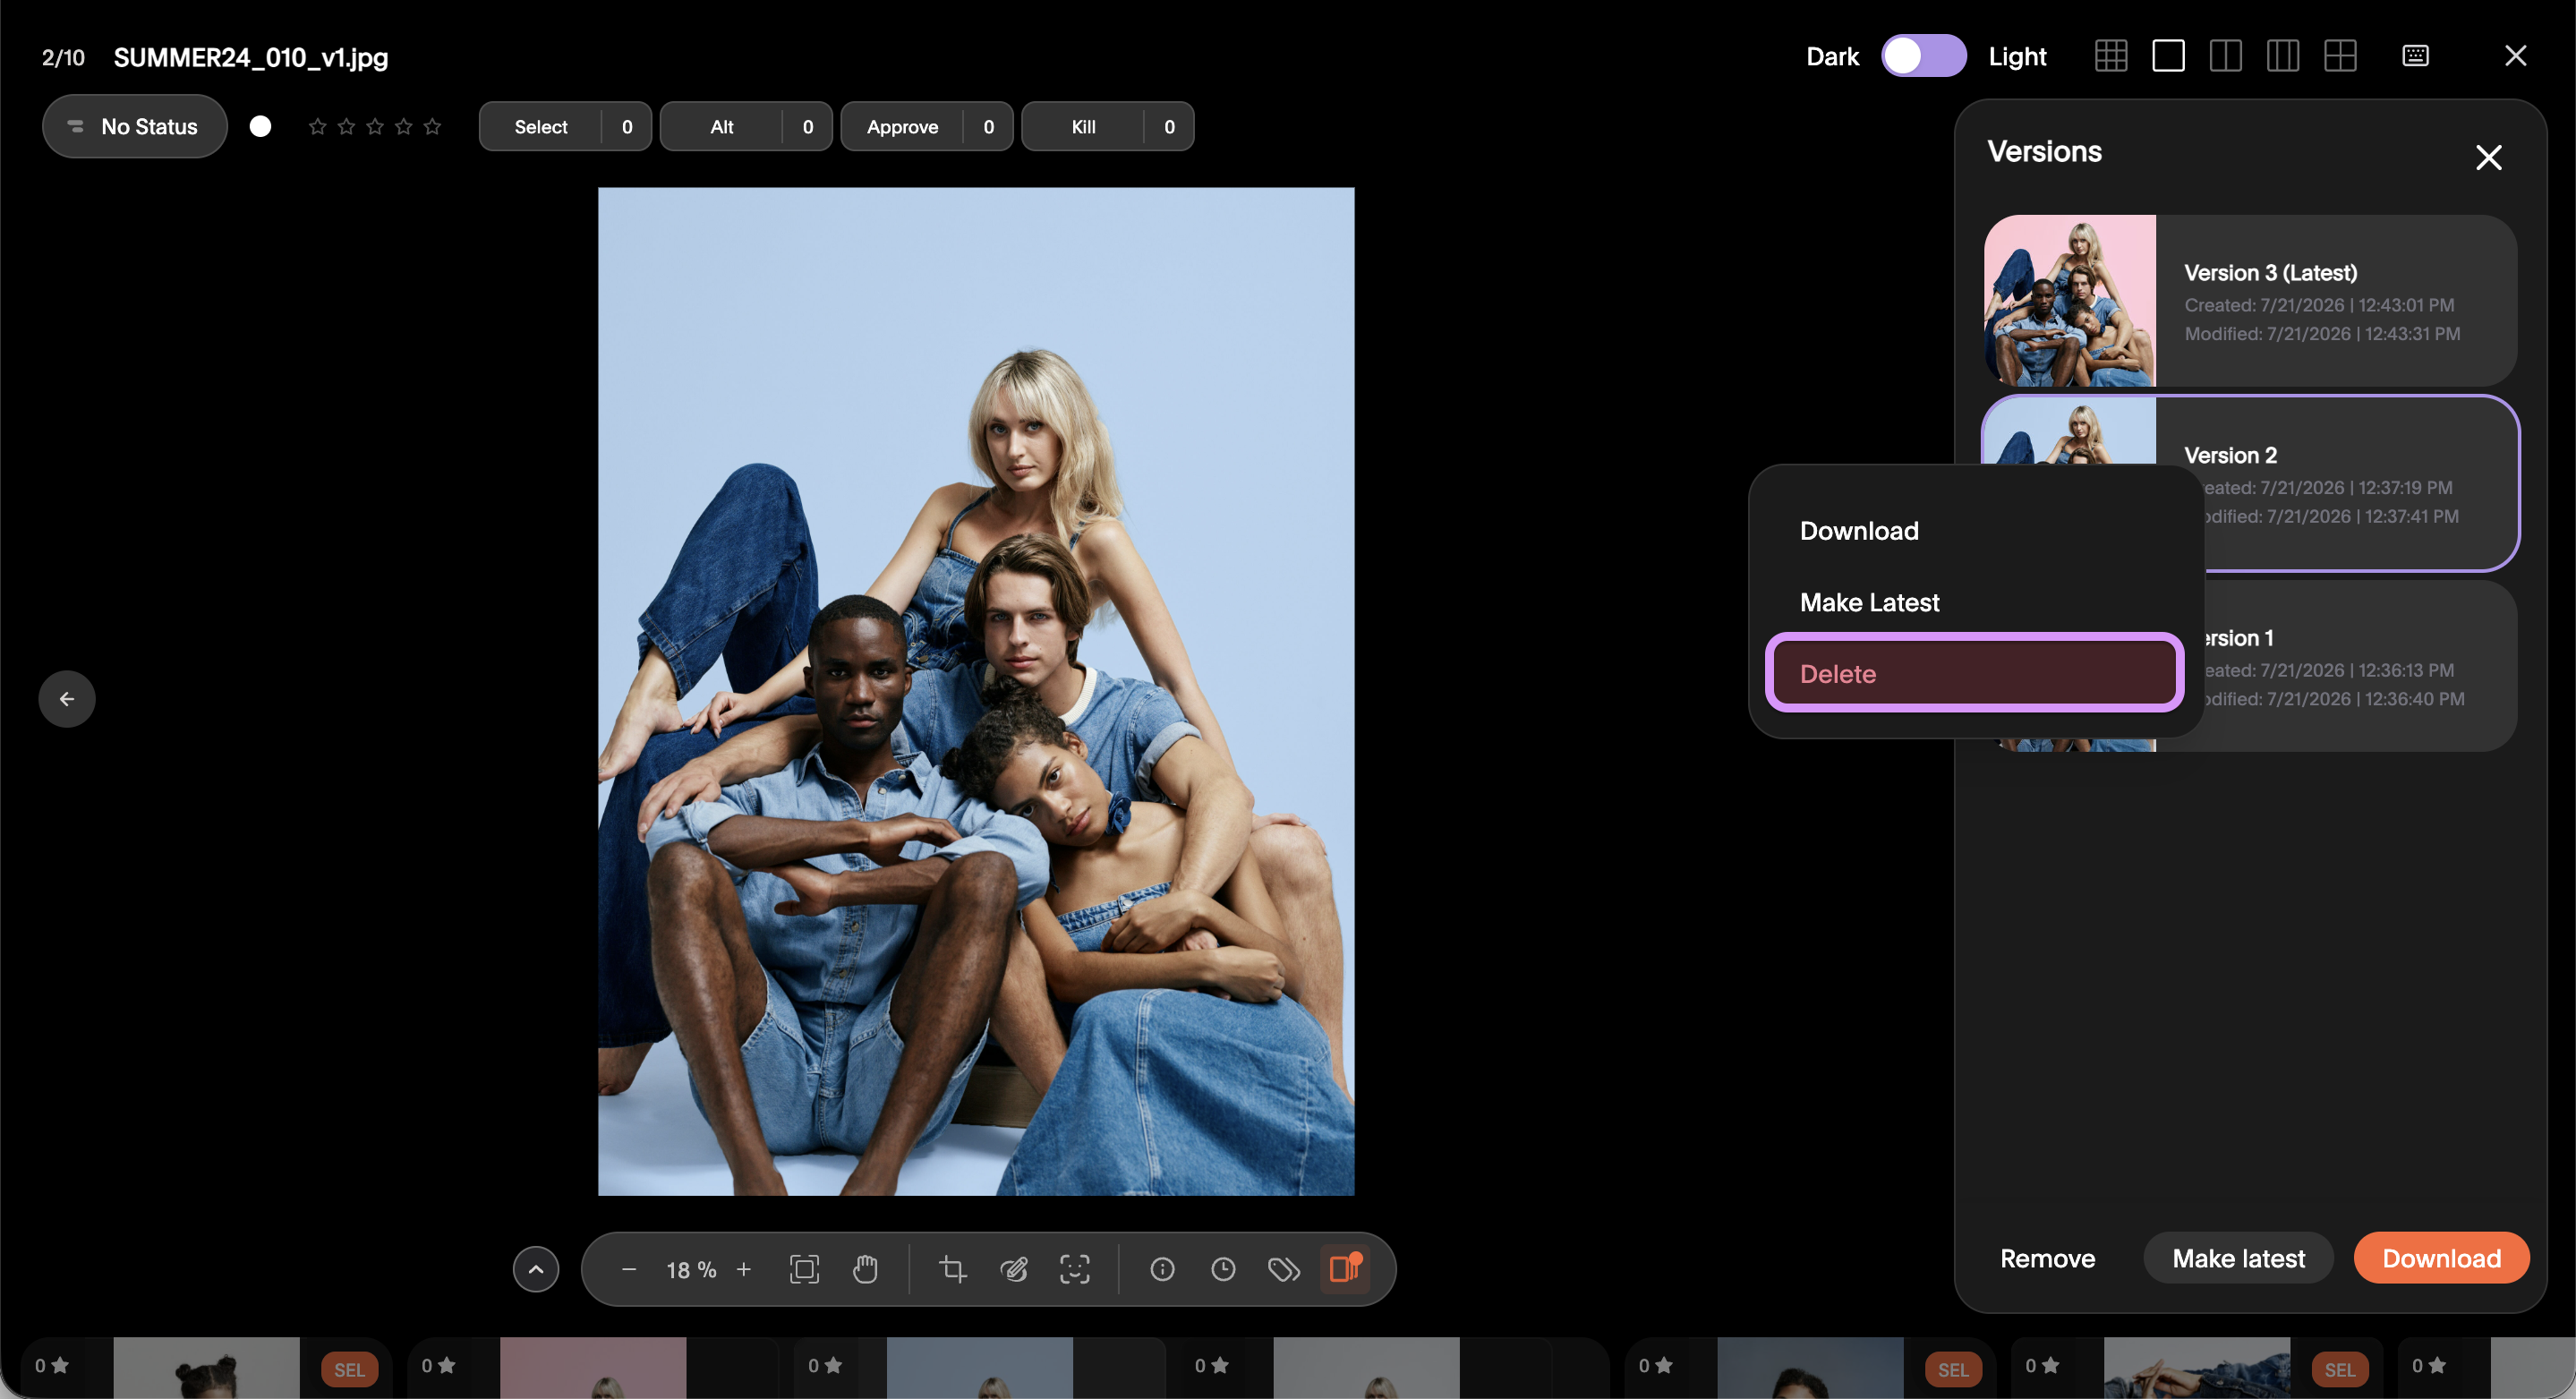The height and width of the screenshot is (1399, 2576).
Task: Expand the toolbar with the chevron-up button
Action: [x=536, y=1269]
